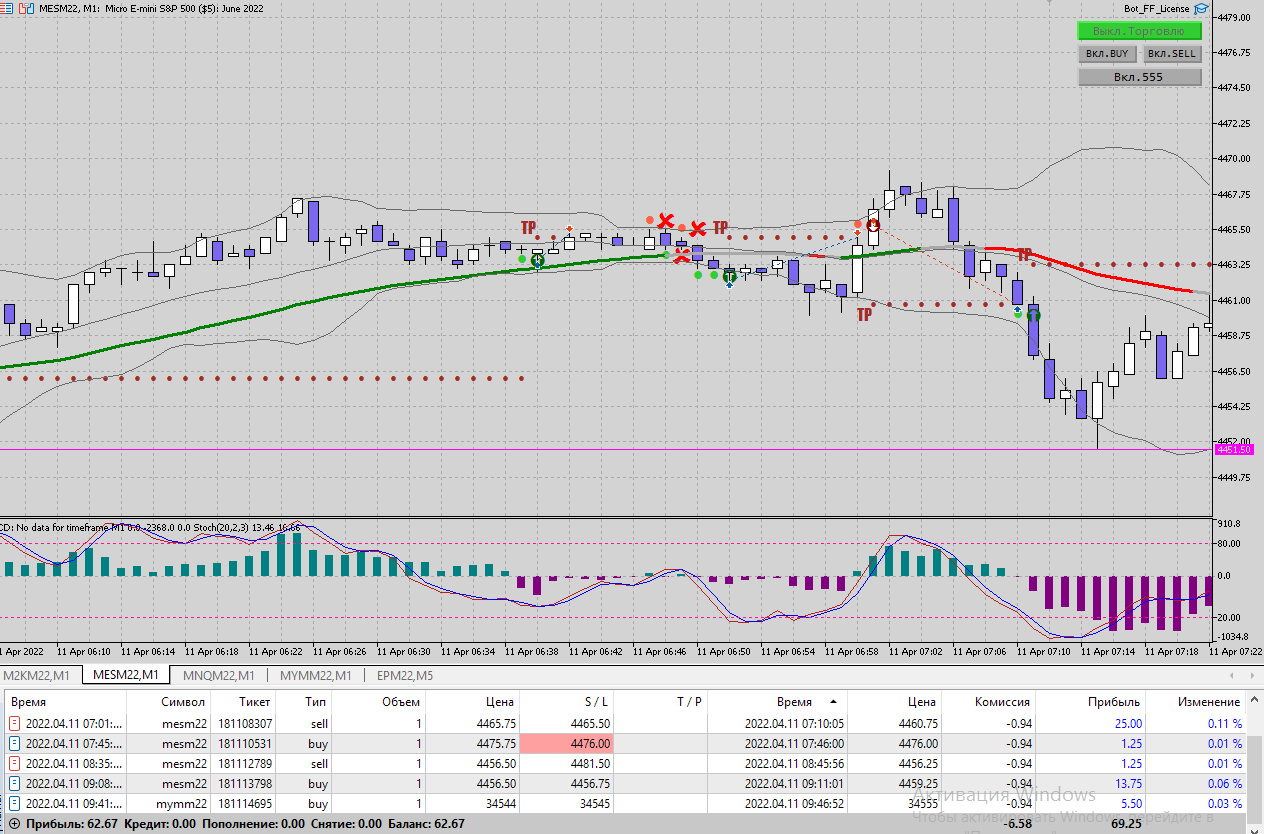Switch to the M2KM22,M1 chart tab
This screenshot has height=834, width=1264.
35,675
